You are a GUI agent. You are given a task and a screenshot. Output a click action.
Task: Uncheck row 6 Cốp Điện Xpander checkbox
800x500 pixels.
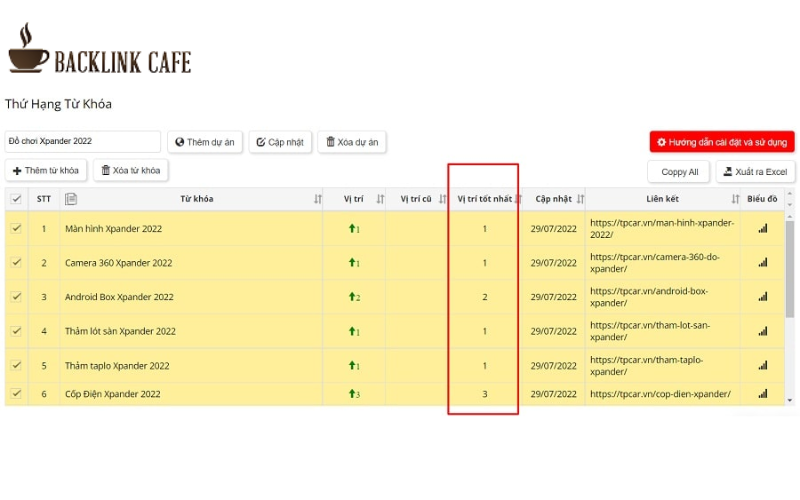pos(16,393)
